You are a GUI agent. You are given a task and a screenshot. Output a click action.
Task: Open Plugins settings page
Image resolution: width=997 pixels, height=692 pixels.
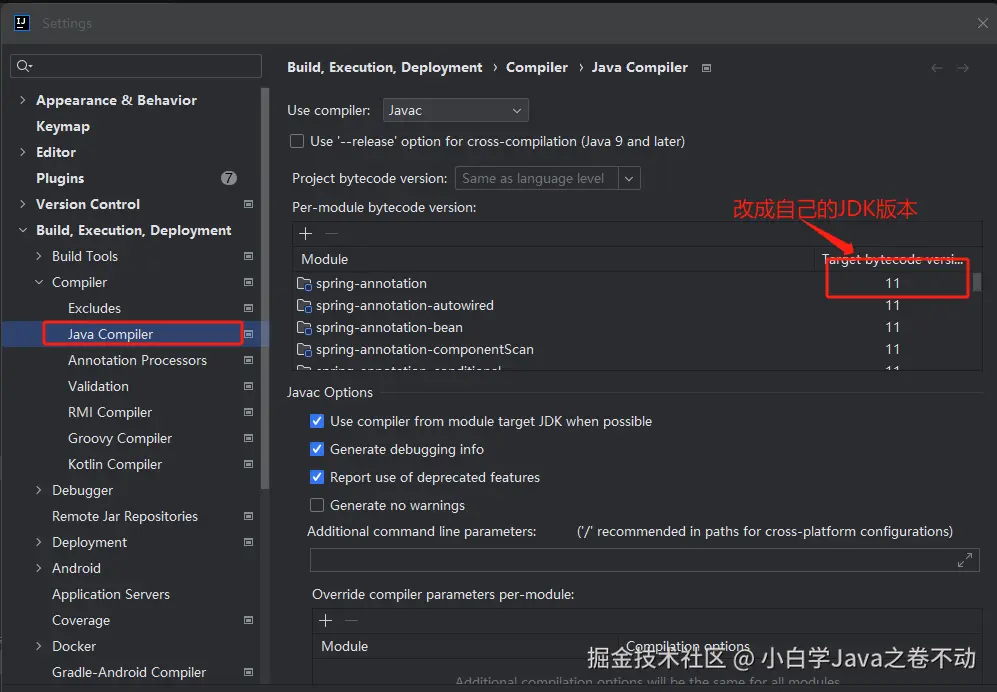pyautogui.click(x=60, y=178)
